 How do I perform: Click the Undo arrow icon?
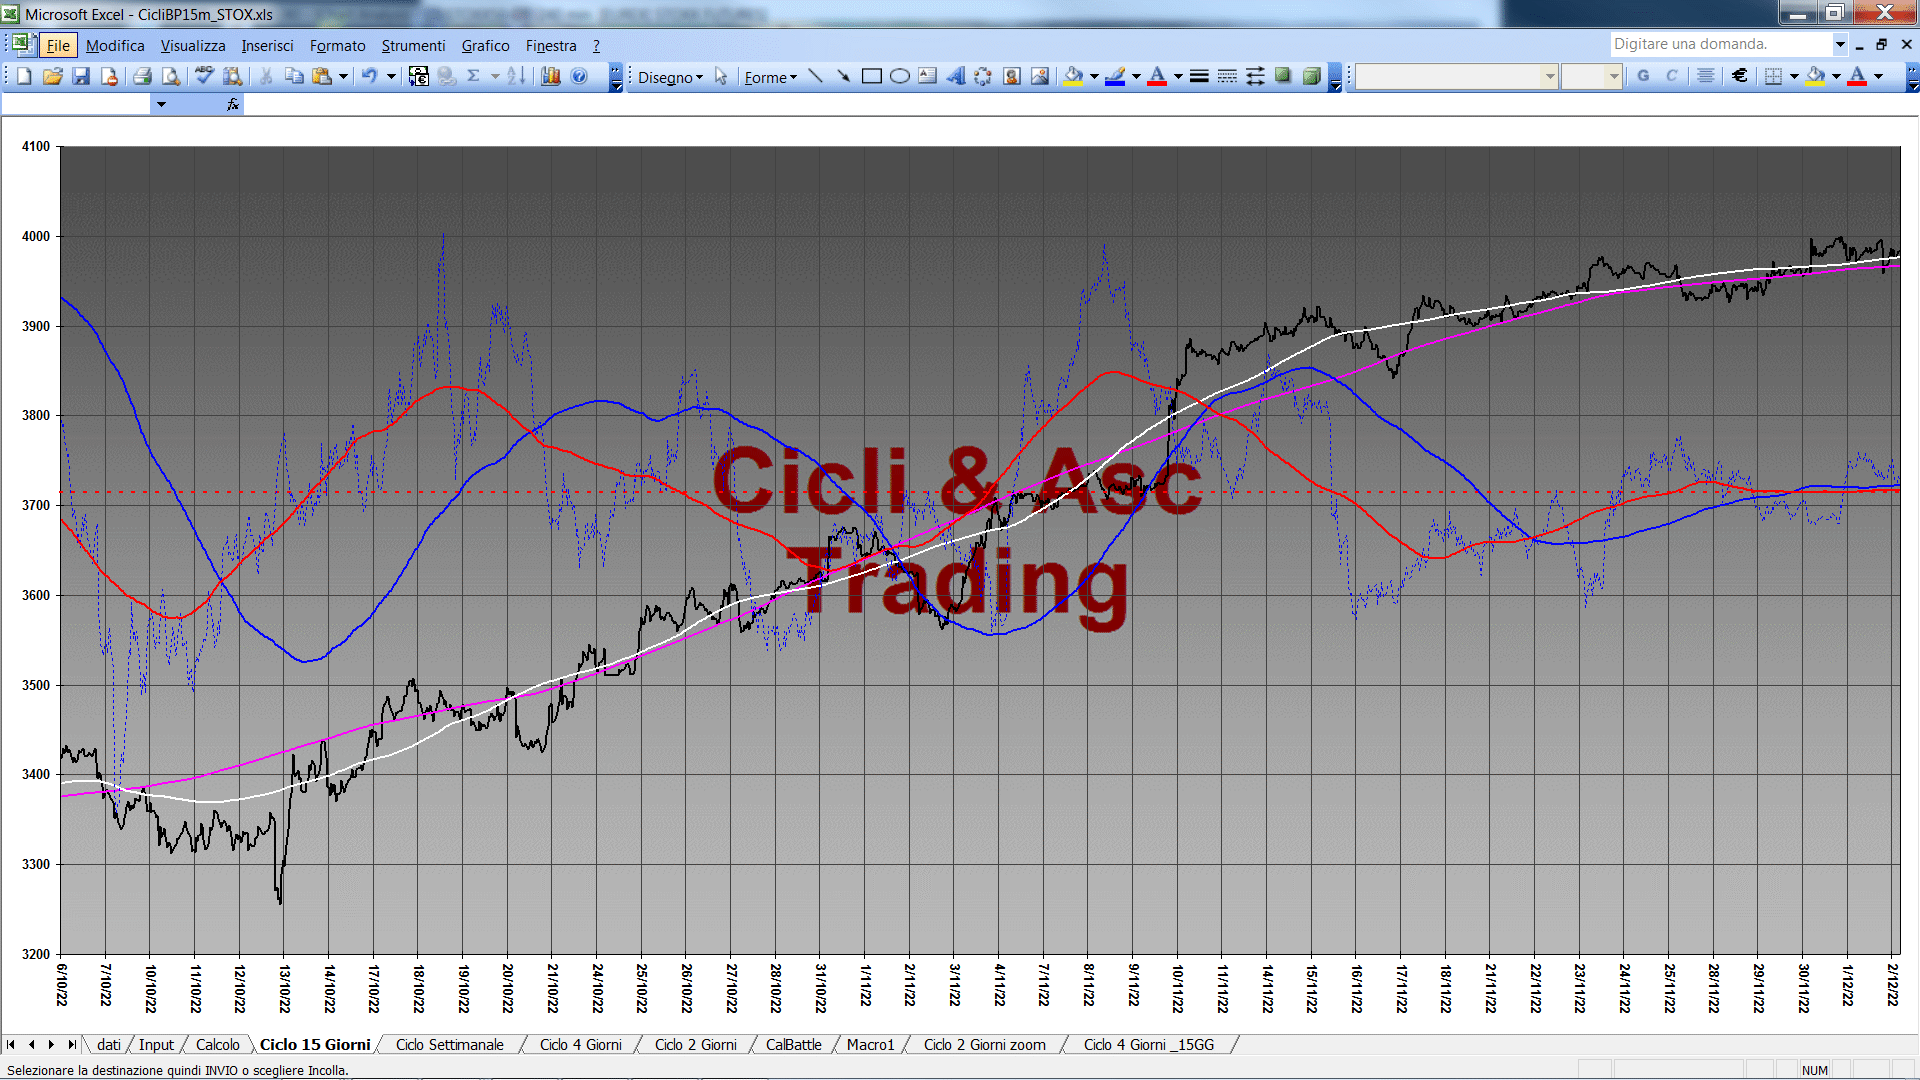(369, 76)
